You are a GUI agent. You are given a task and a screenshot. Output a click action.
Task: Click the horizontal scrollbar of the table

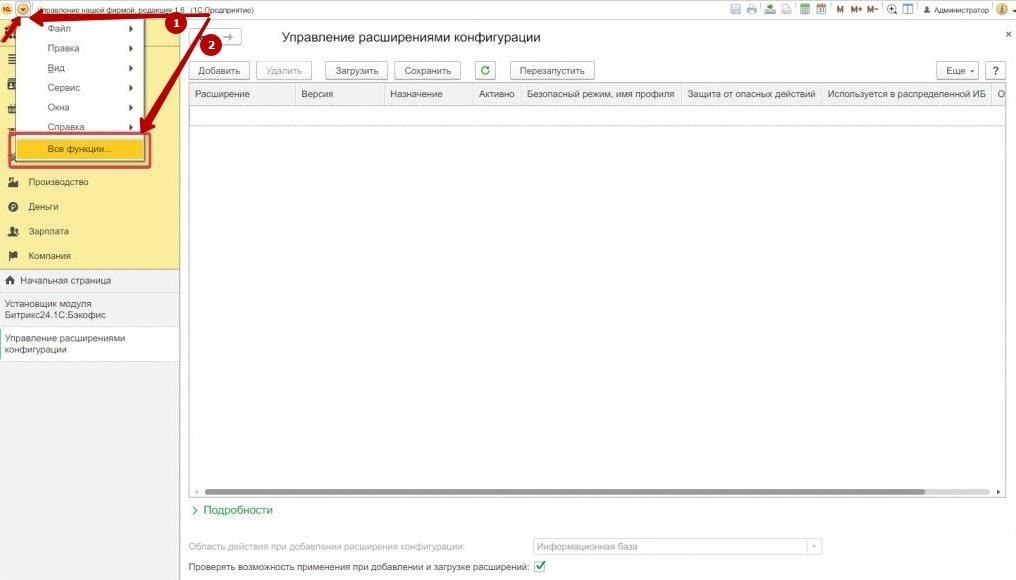click(564, 492)
